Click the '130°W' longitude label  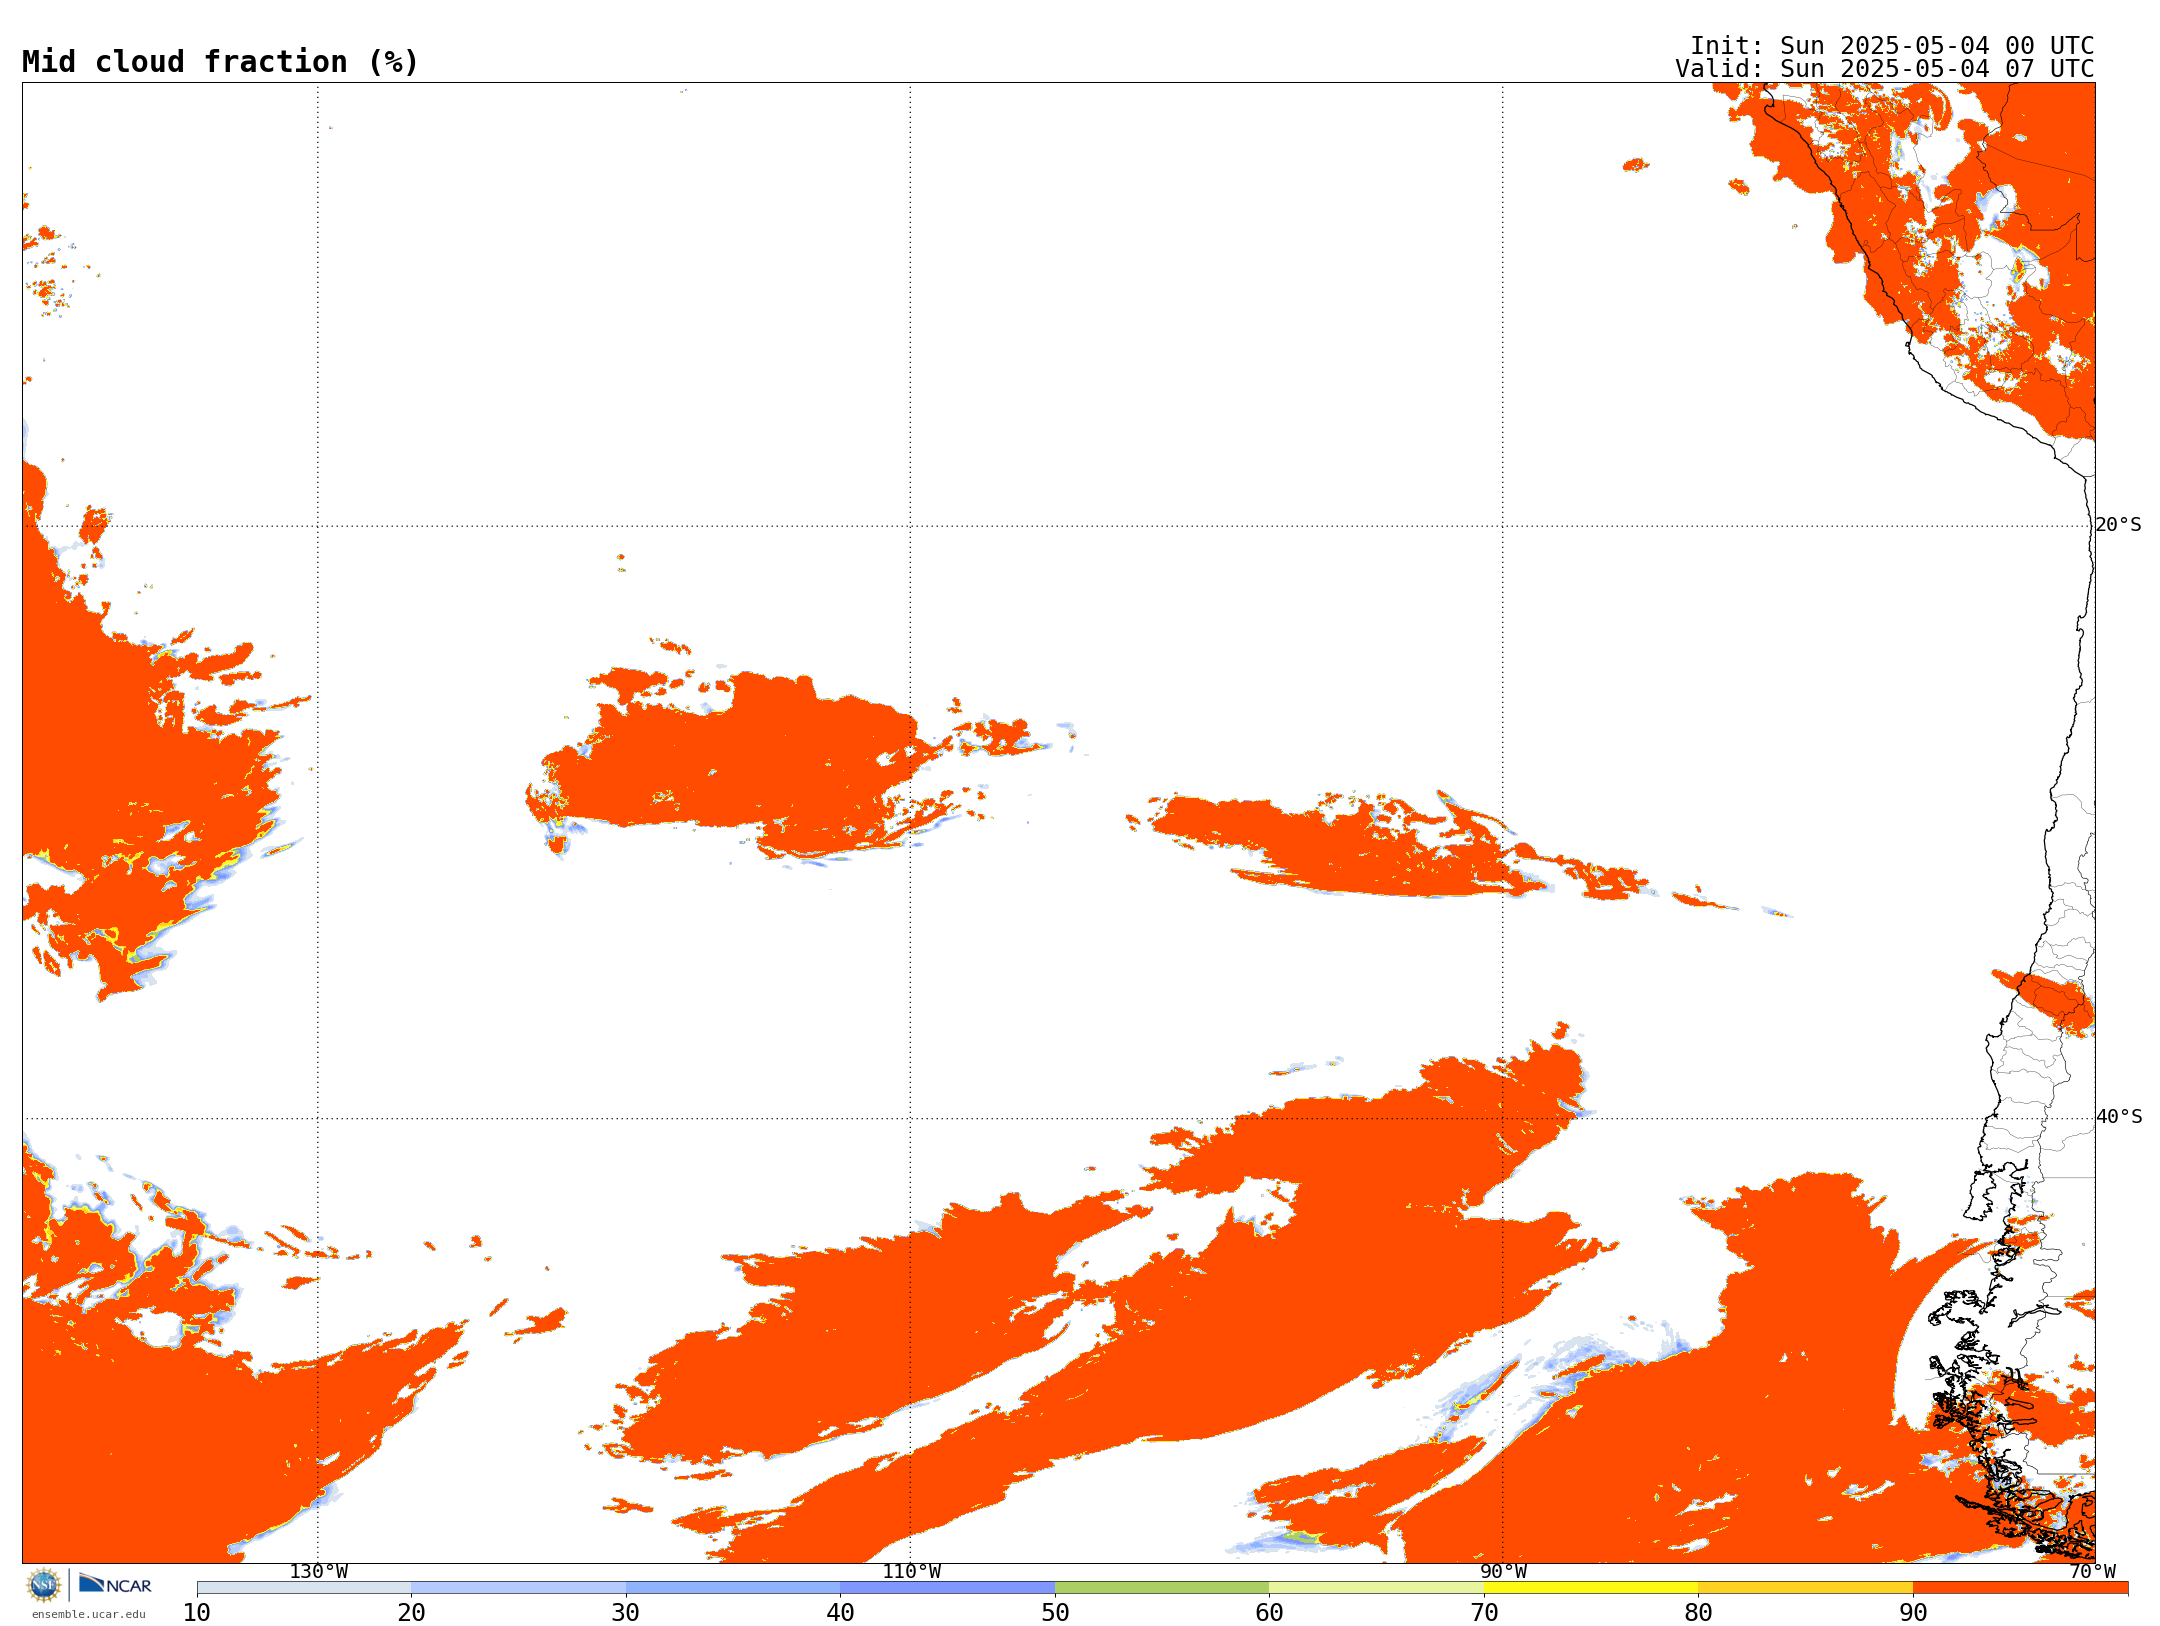tap(319, 1572)
